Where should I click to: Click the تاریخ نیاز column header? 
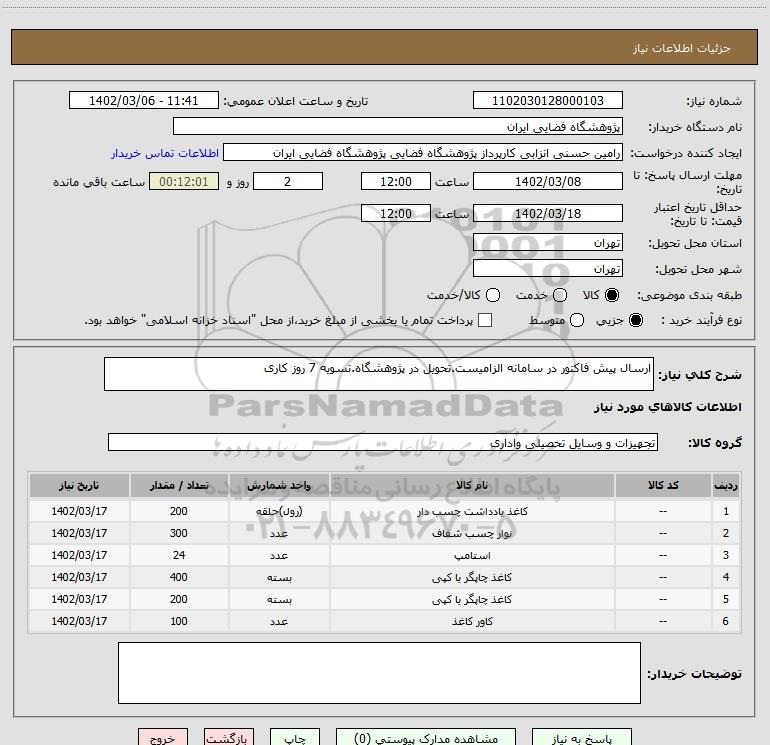click(x=79, y=485)
